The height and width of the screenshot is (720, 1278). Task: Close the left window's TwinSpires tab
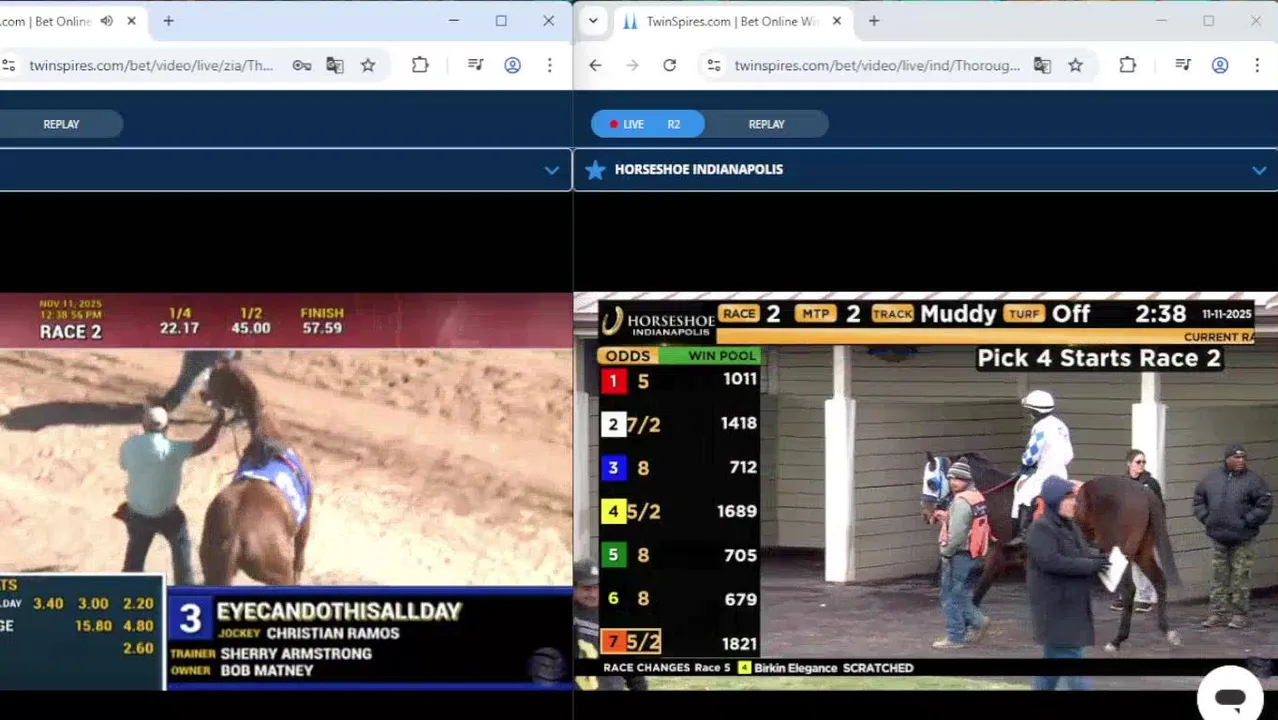point(131,21)
